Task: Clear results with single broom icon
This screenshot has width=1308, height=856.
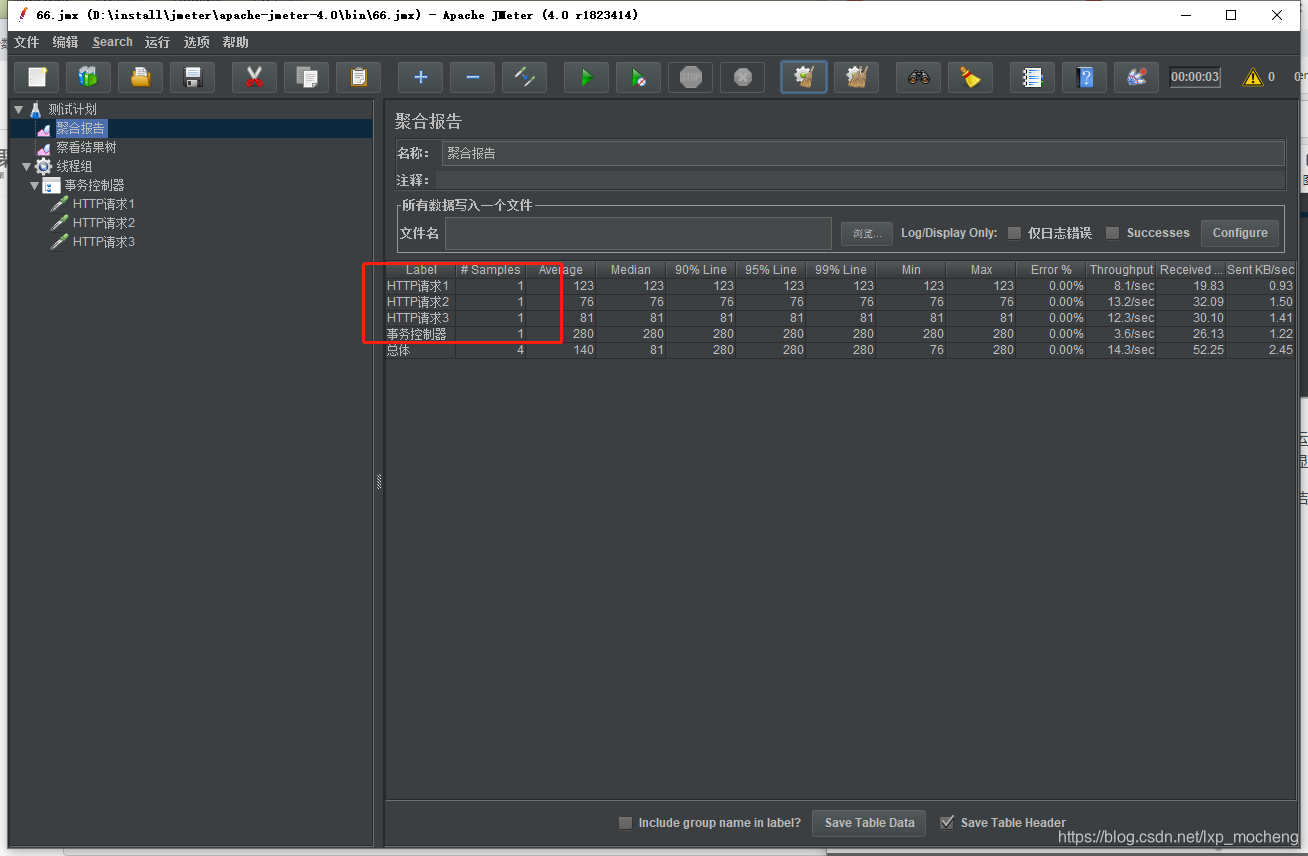Action: pyautogui.click(x=804, y=77)
